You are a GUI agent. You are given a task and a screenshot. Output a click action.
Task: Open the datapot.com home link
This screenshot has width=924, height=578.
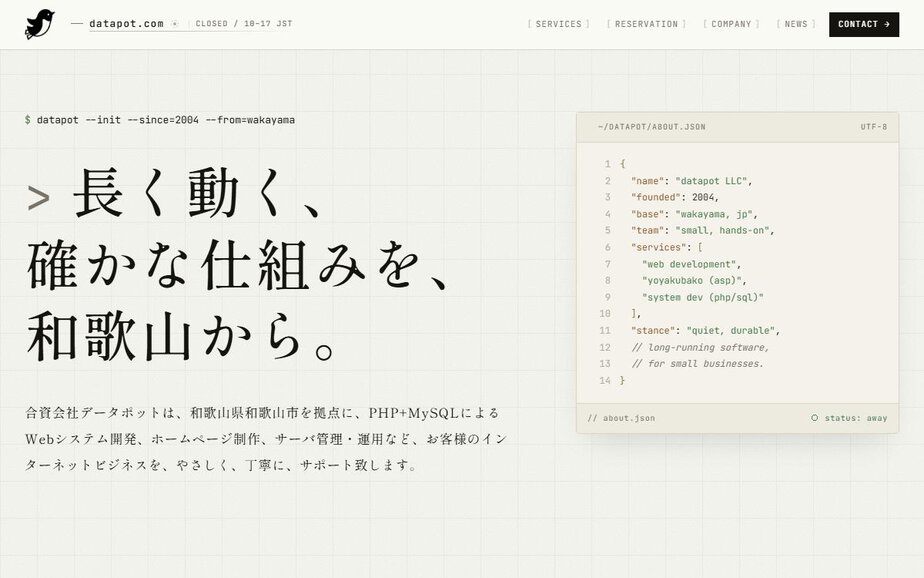(126, 24)
